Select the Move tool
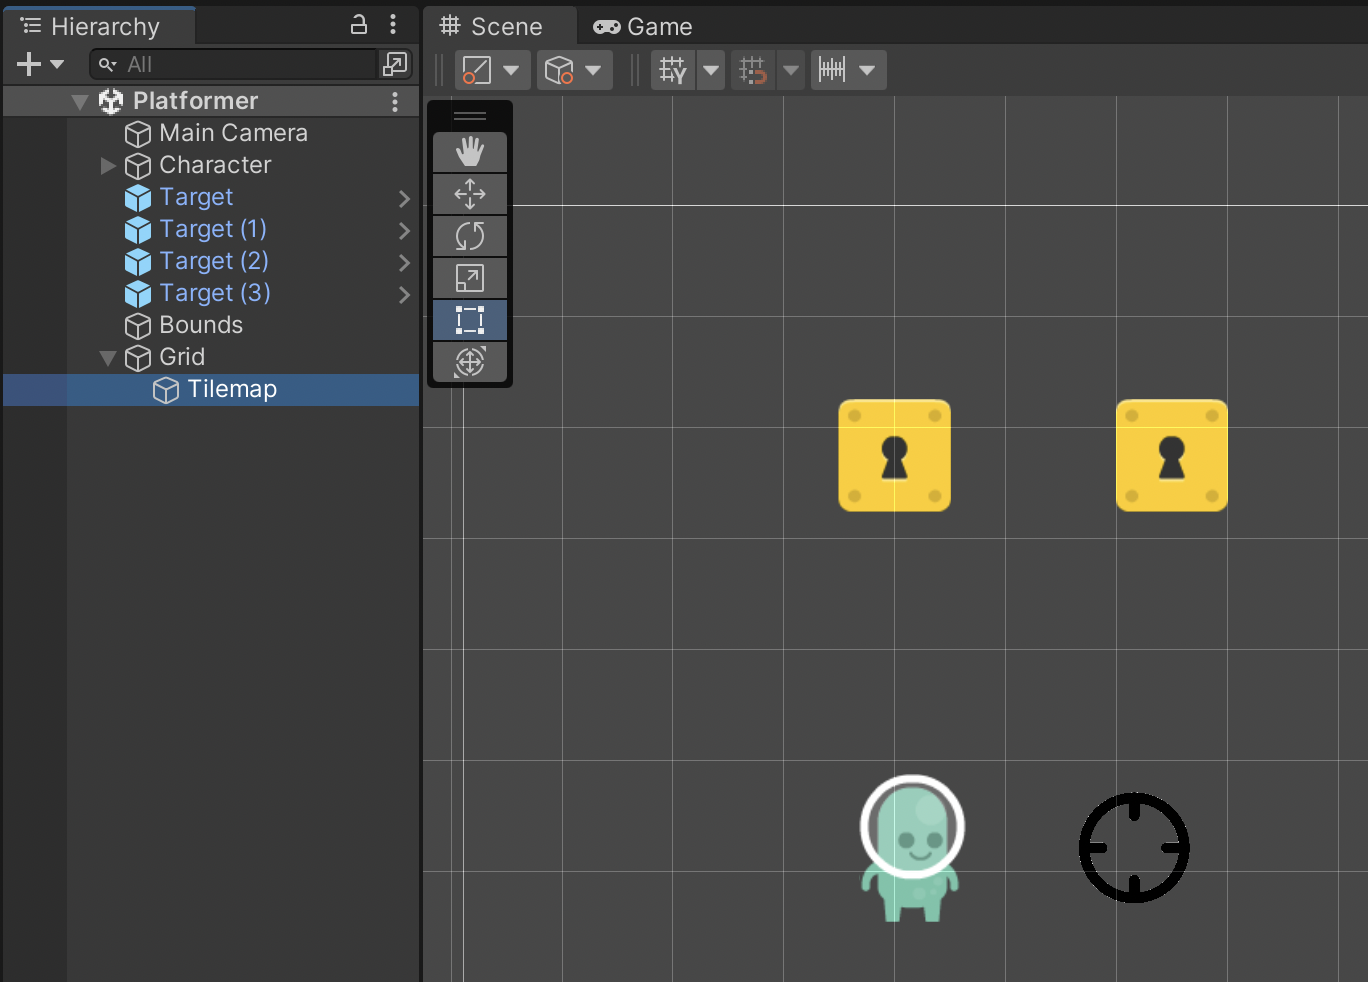Screen dimensions: 1368x982 tap(470, 194)
